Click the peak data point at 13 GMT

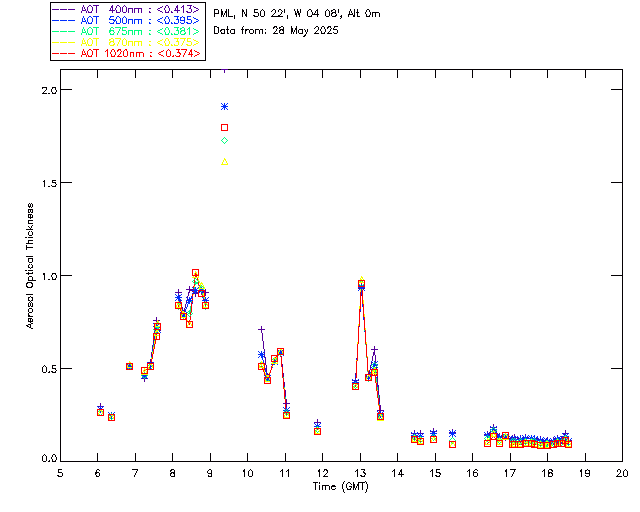[361, 284]
